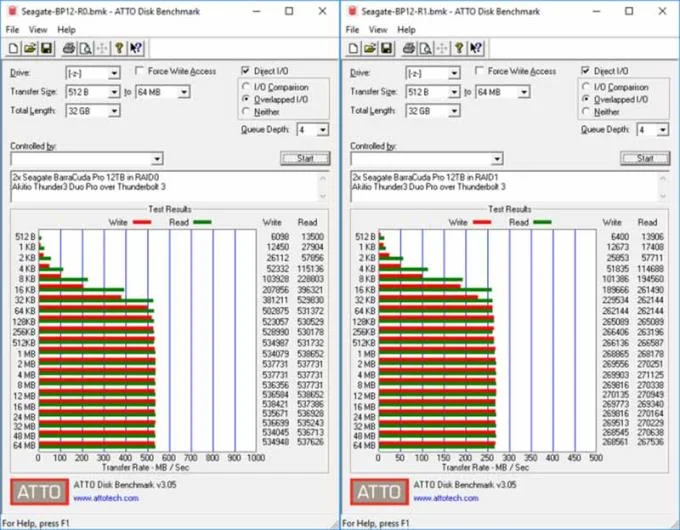Click the app icon in Seagate-BP12-R1 title bar

click(352, 11)
